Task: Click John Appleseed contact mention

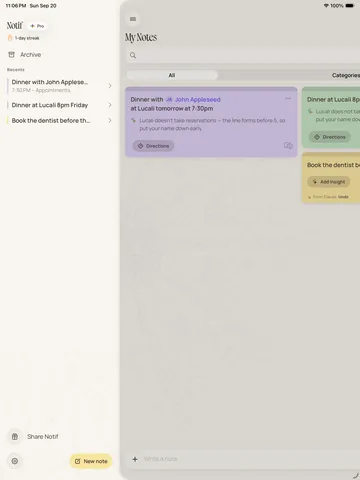Action: [x=193, y=99]
